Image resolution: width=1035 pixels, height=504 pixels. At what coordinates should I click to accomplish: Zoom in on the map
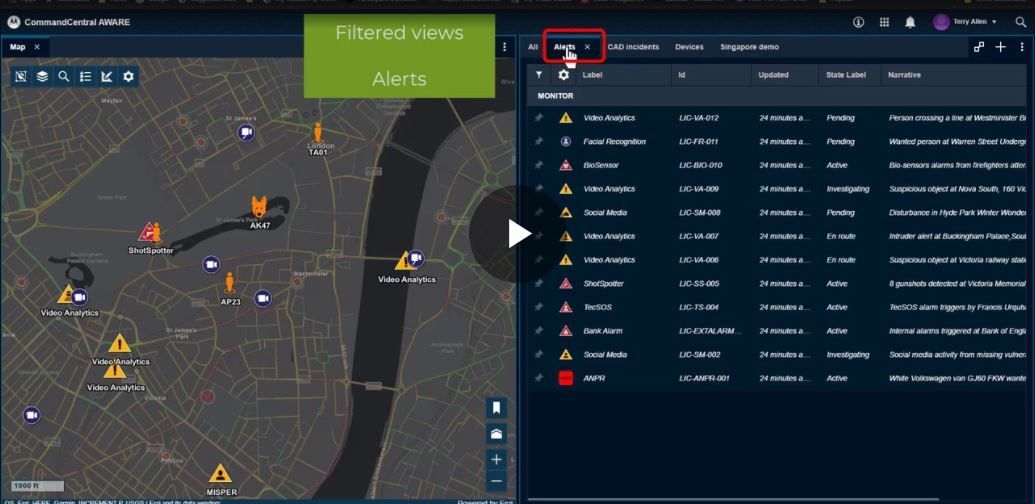(x=497, y=459)
